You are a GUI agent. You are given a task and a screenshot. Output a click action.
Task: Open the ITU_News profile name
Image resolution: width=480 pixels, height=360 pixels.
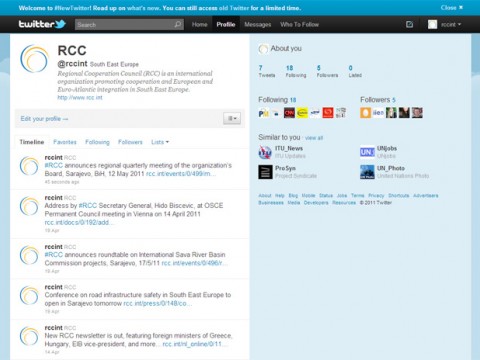coord(289,148)
